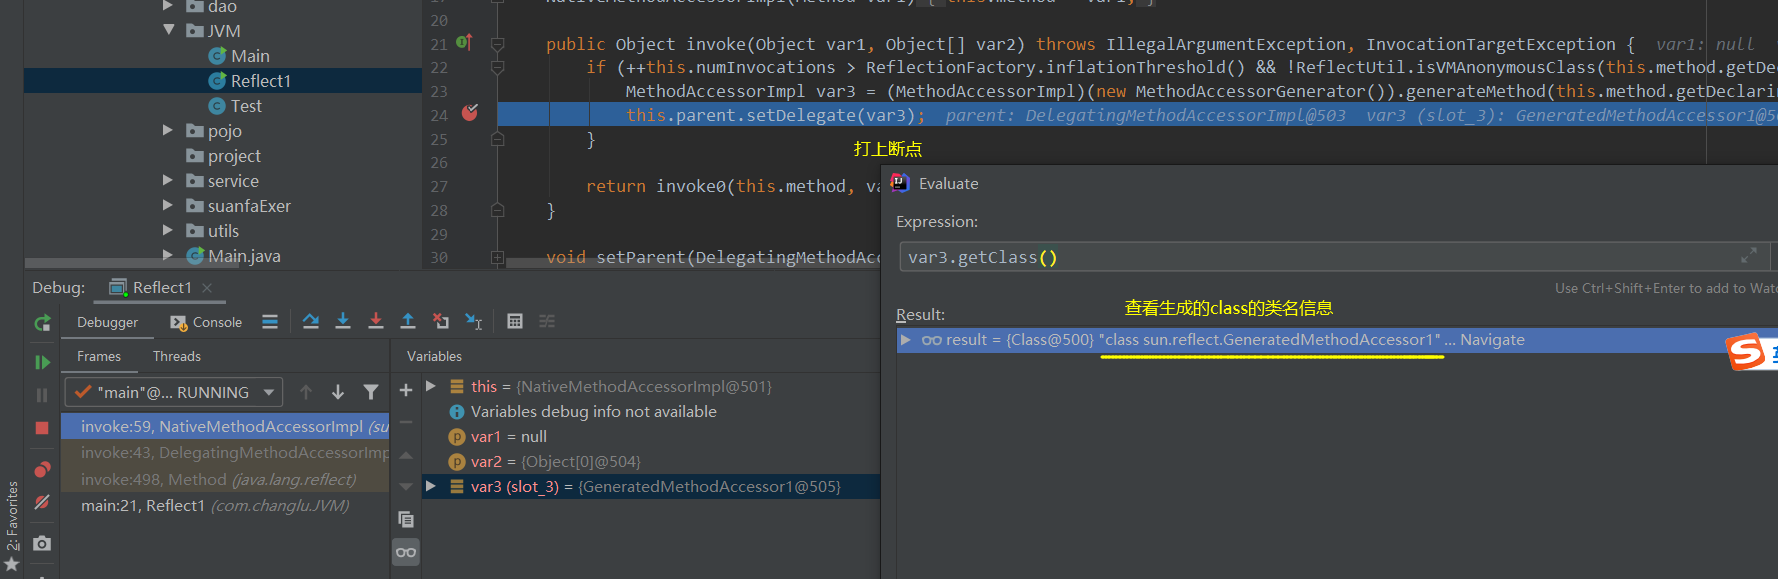Expand the expression field with arrows icon
The image size is (1778, 579).
[1749, 256]
